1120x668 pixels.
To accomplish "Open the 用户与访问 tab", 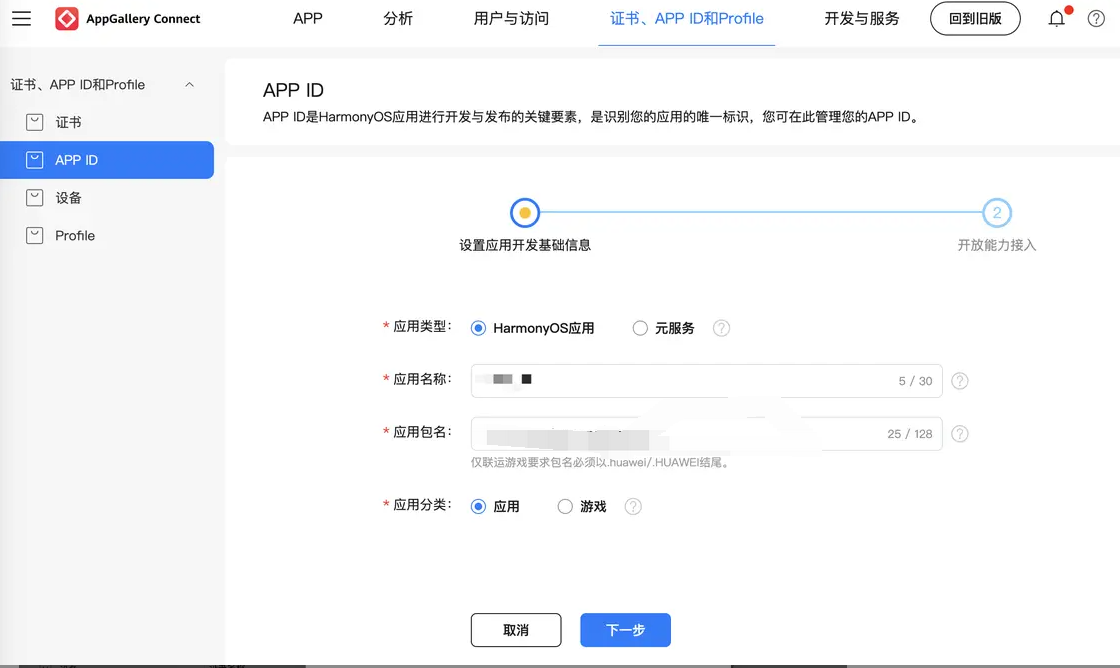I will point(511,19).
